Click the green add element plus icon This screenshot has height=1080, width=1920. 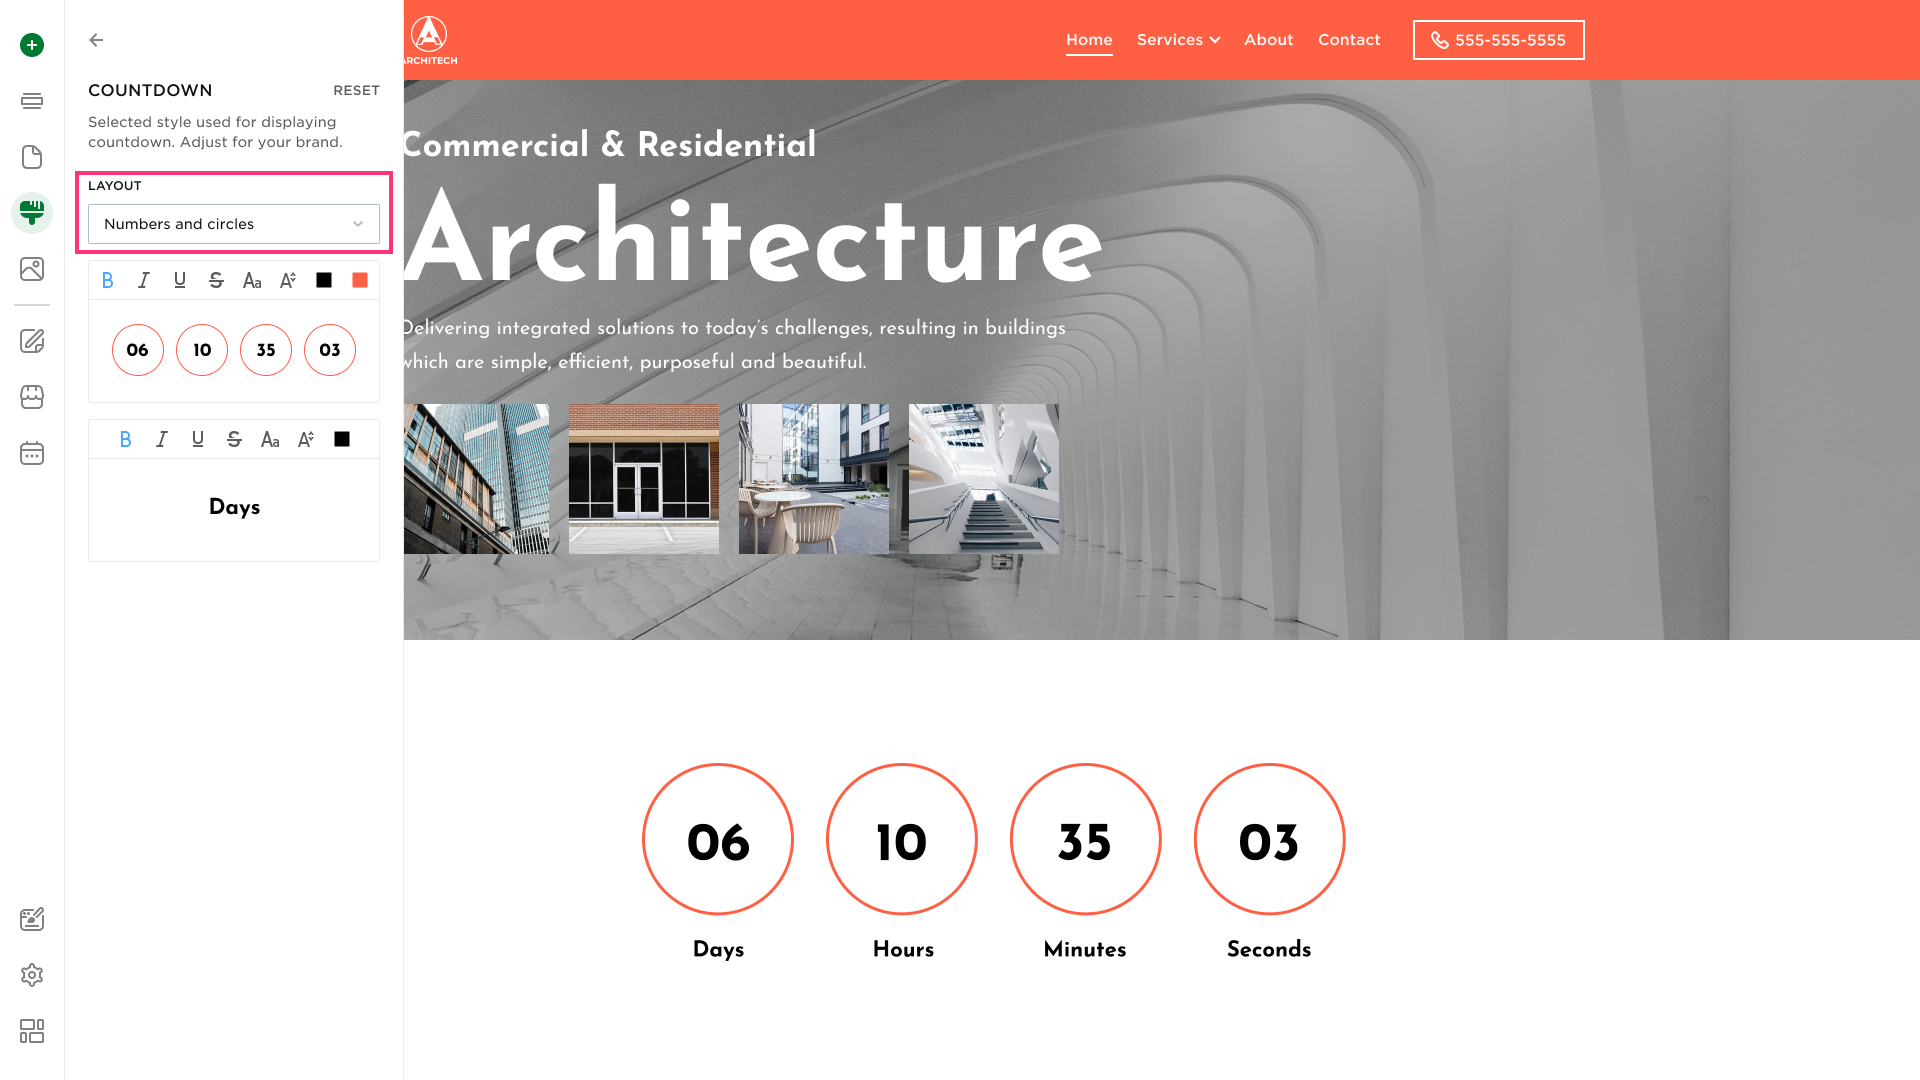click(32, 45)
